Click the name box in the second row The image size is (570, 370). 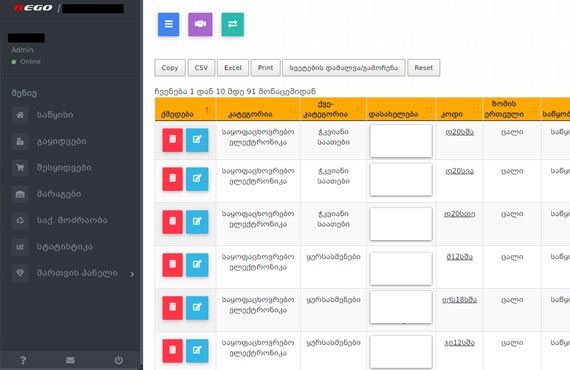401,180
